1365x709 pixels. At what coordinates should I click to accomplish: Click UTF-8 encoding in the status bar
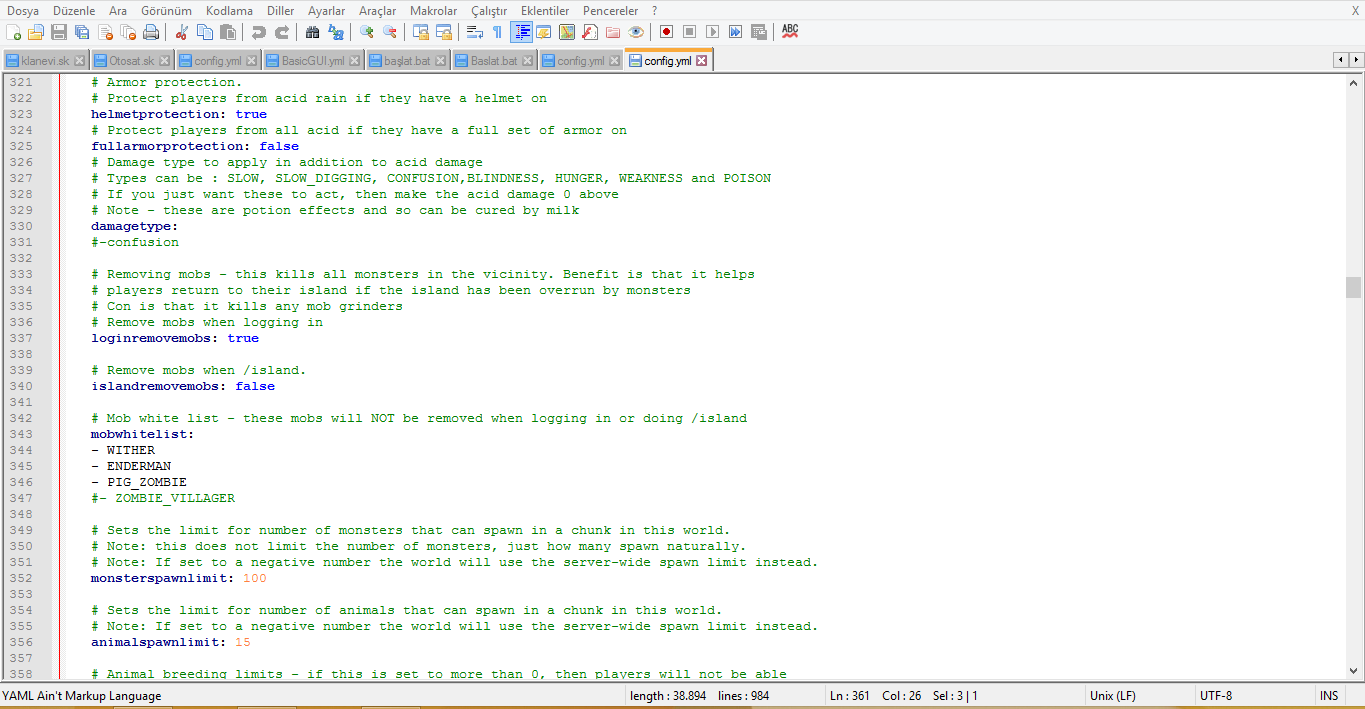(1216, 696)
